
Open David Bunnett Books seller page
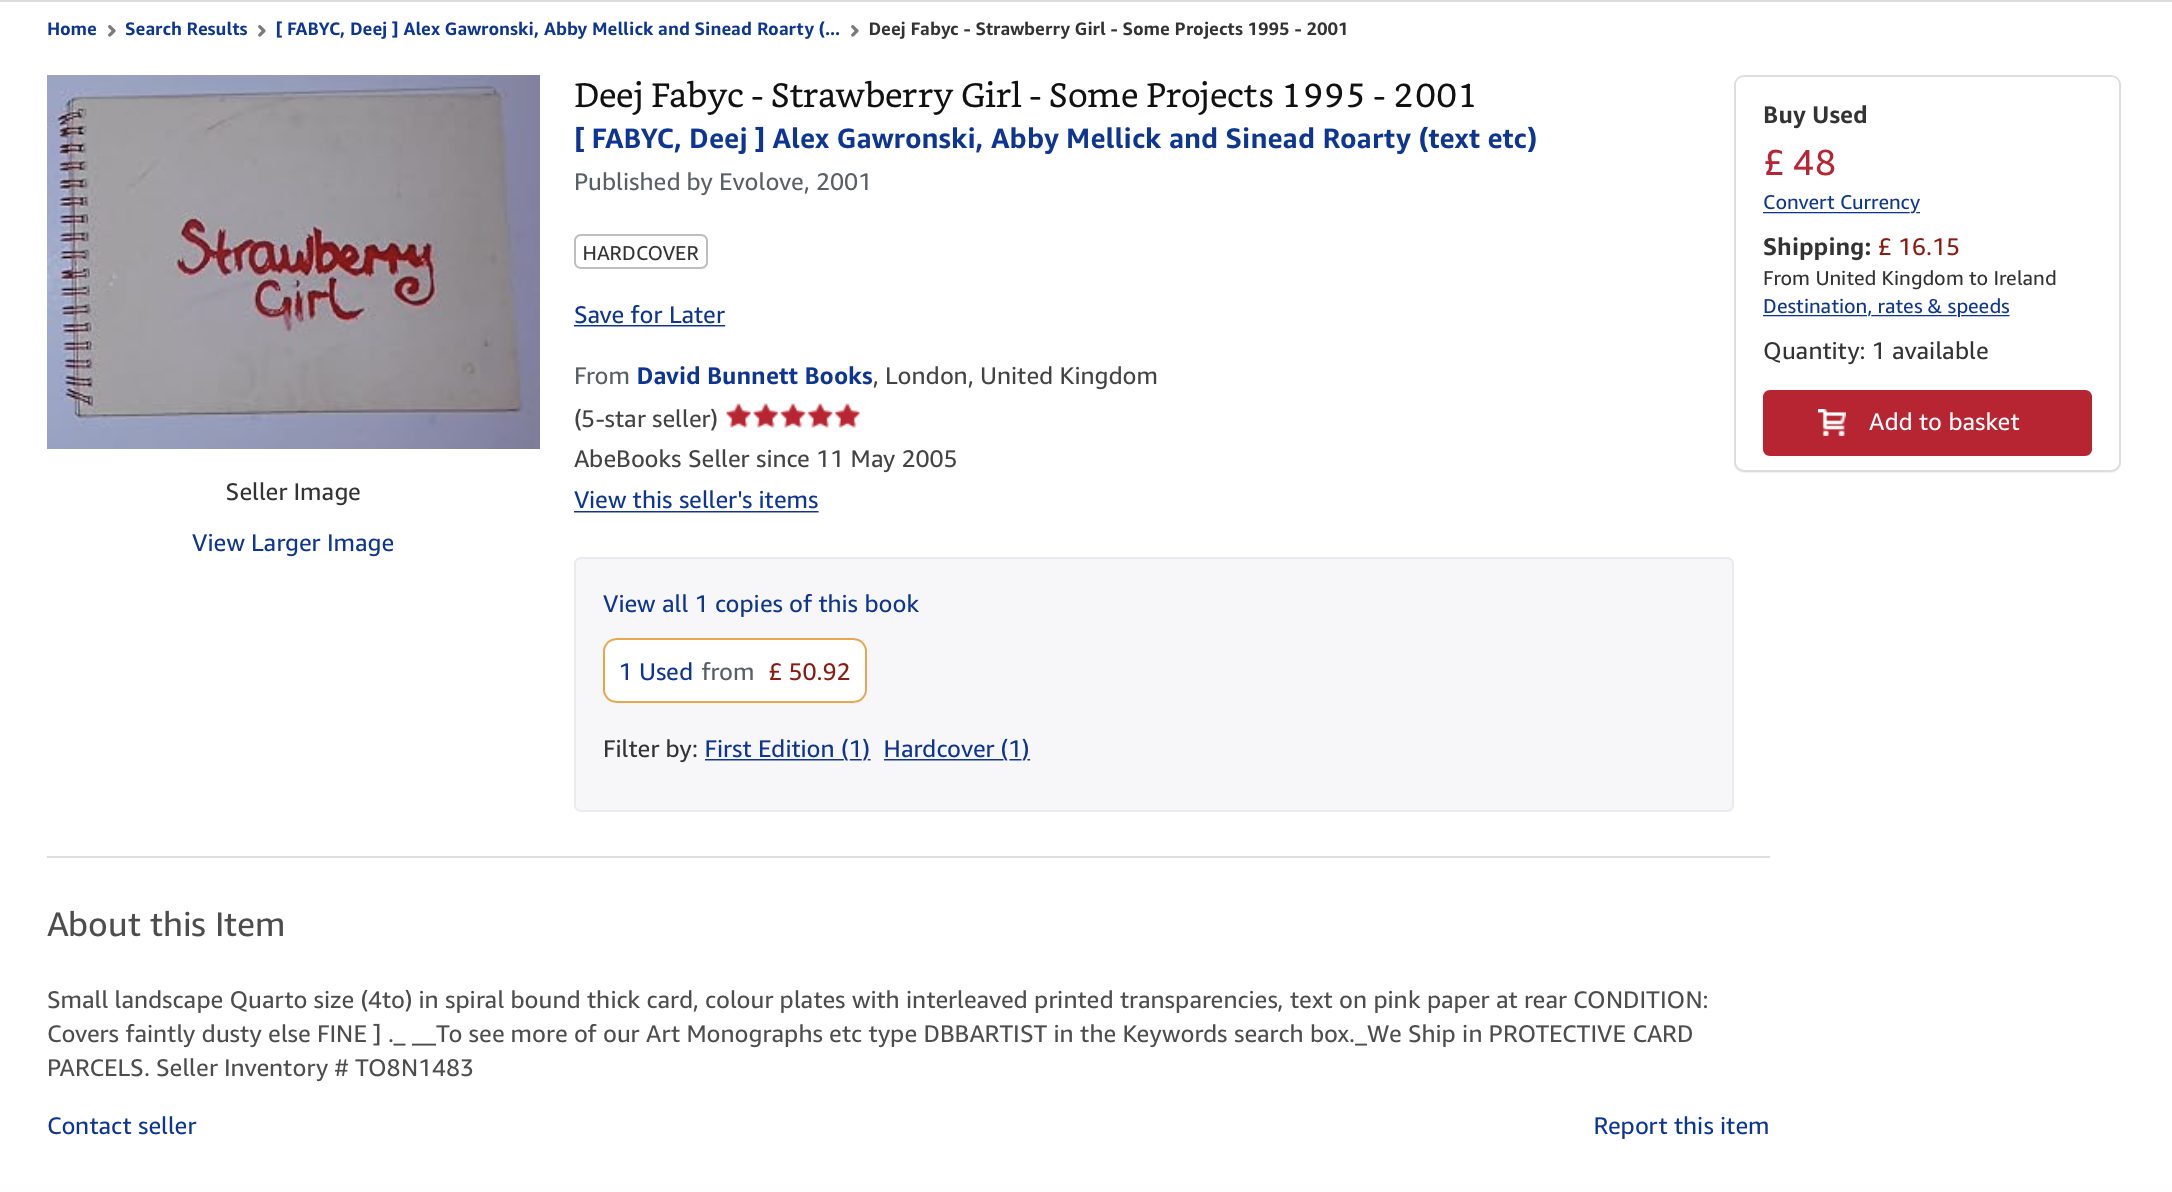click(755, 376)
